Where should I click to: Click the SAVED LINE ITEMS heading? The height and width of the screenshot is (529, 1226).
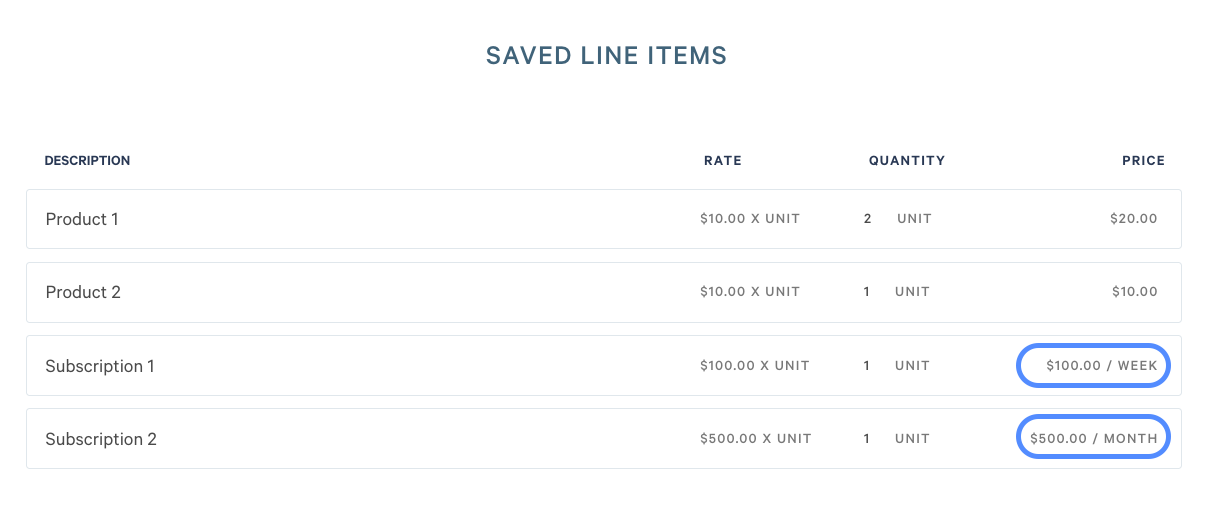tap(606, 56)
